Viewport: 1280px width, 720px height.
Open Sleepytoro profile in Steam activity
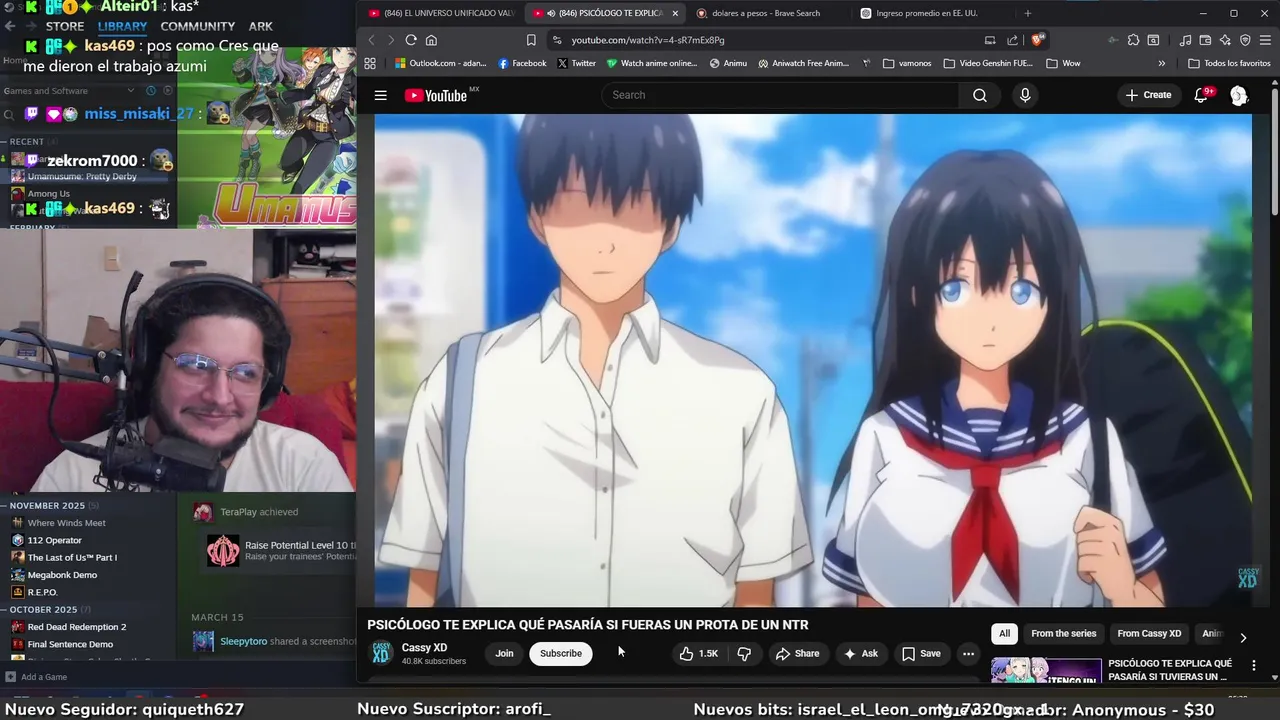click(x=243, y=642)
